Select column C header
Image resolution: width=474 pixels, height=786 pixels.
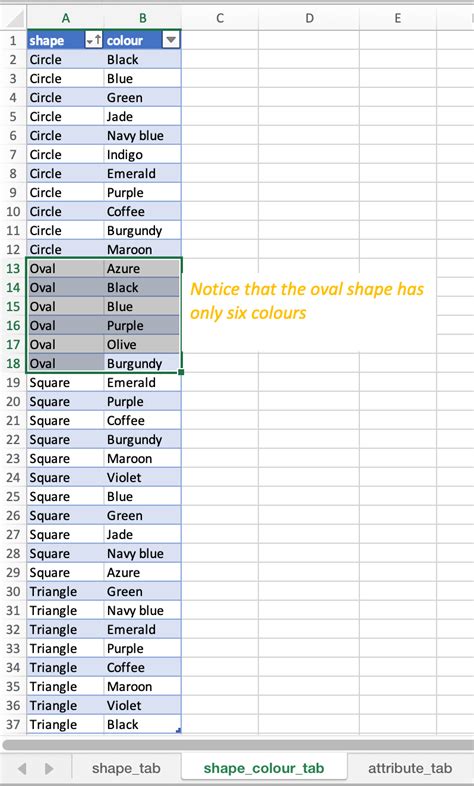click(x=220, y=19)
